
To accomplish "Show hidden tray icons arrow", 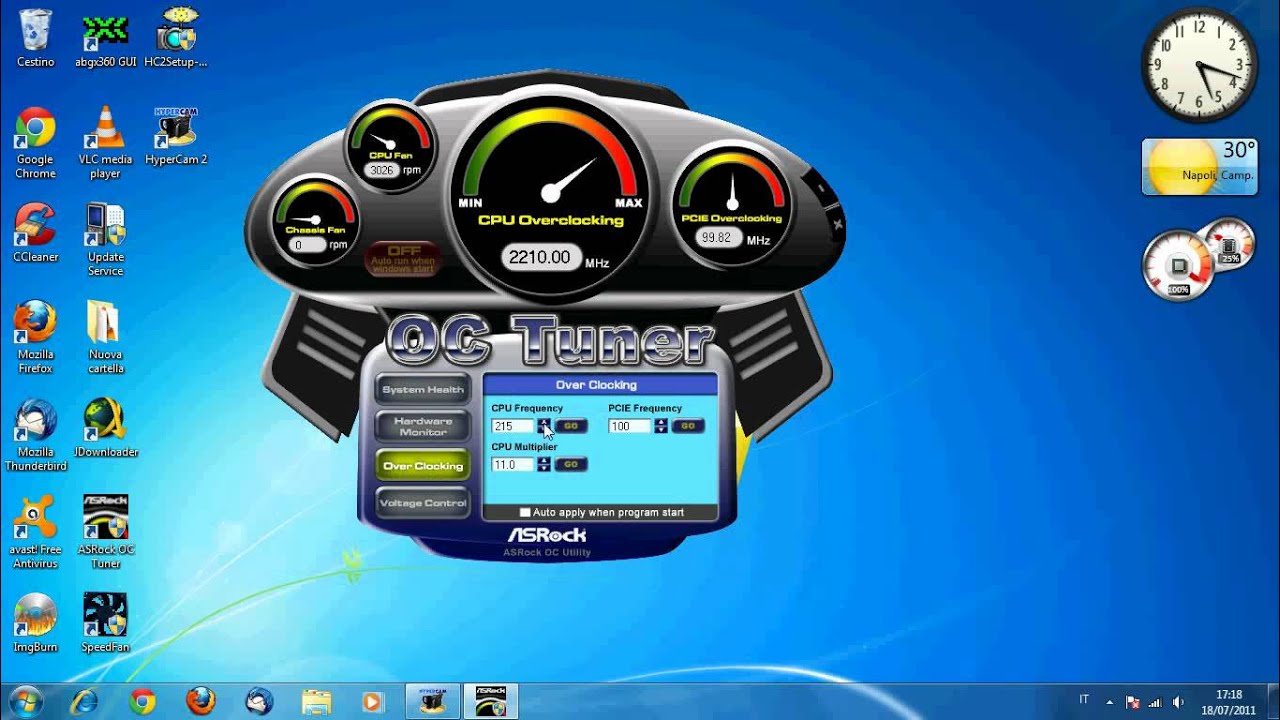I will (x=1109, y=702).
